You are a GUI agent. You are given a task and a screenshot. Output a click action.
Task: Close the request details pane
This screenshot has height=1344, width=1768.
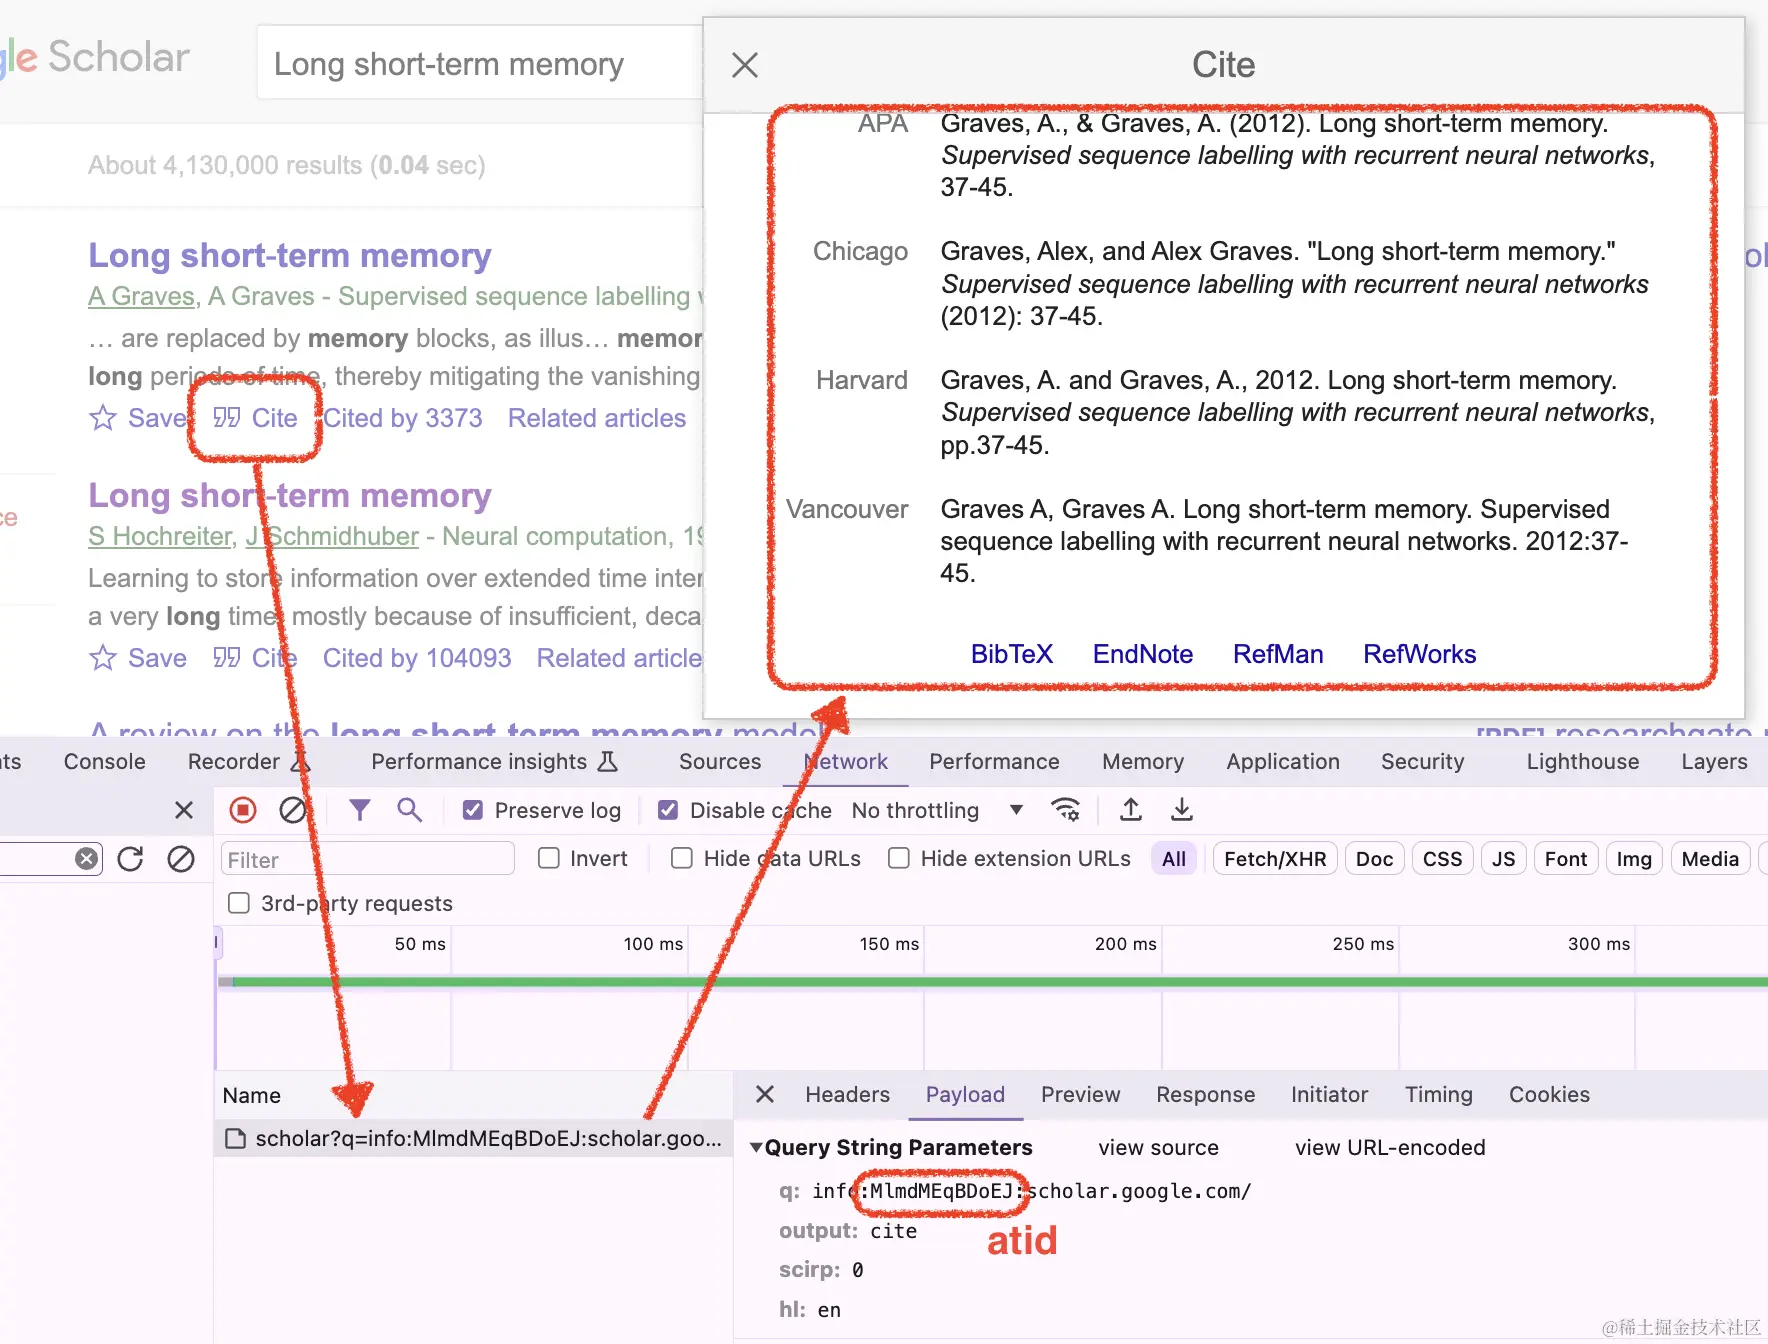coord(765,1094)
